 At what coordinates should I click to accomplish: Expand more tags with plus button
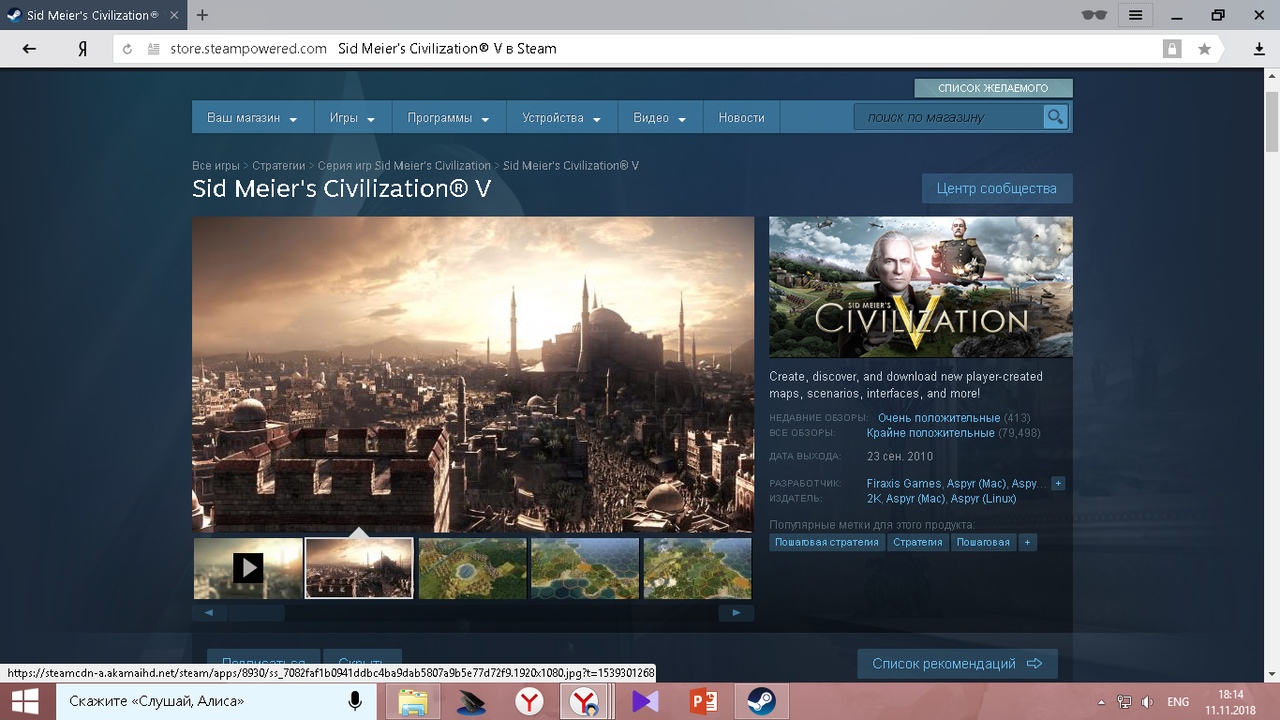click(1027, 542)
